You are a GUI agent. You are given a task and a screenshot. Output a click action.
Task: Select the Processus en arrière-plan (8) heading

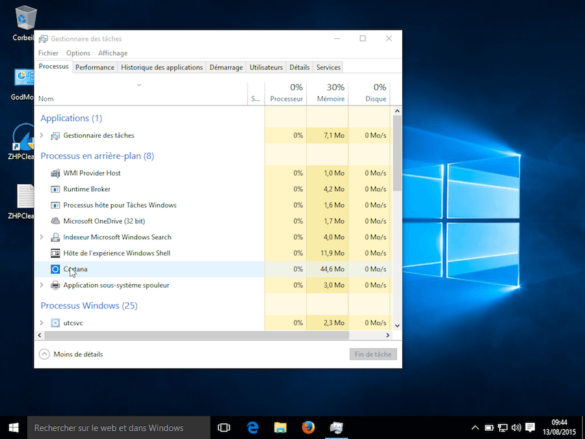97,156
